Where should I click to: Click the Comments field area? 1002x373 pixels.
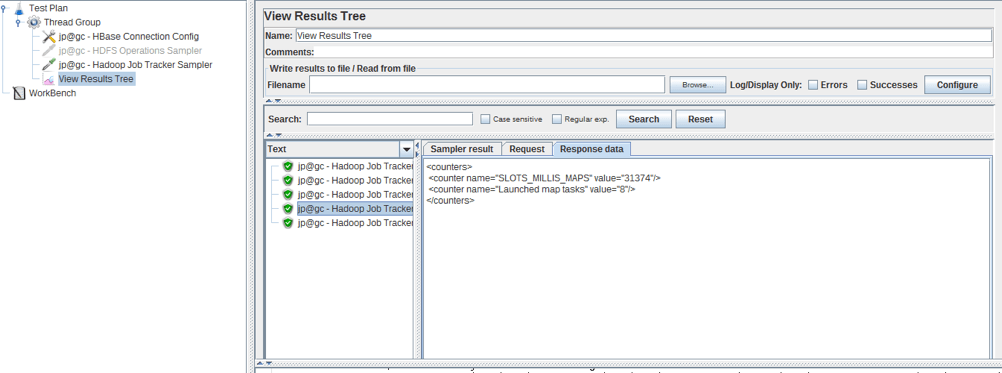(x=654, y=52)
